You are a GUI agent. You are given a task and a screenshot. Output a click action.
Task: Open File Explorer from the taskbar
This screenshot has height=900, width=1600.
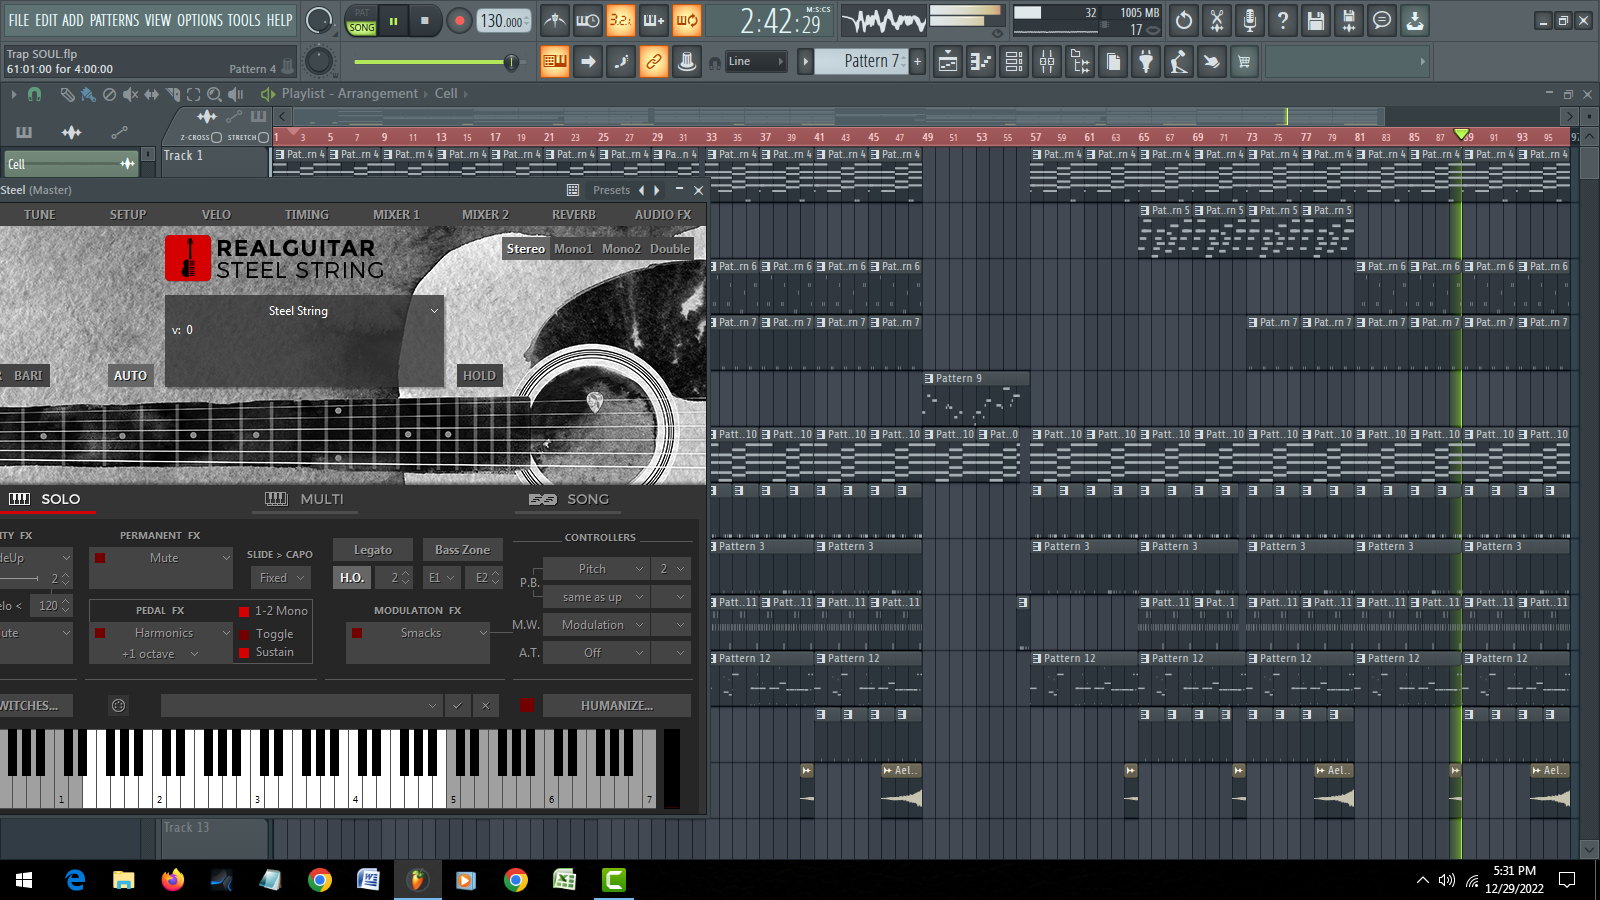pyautogui.click(x=124, y=880)
